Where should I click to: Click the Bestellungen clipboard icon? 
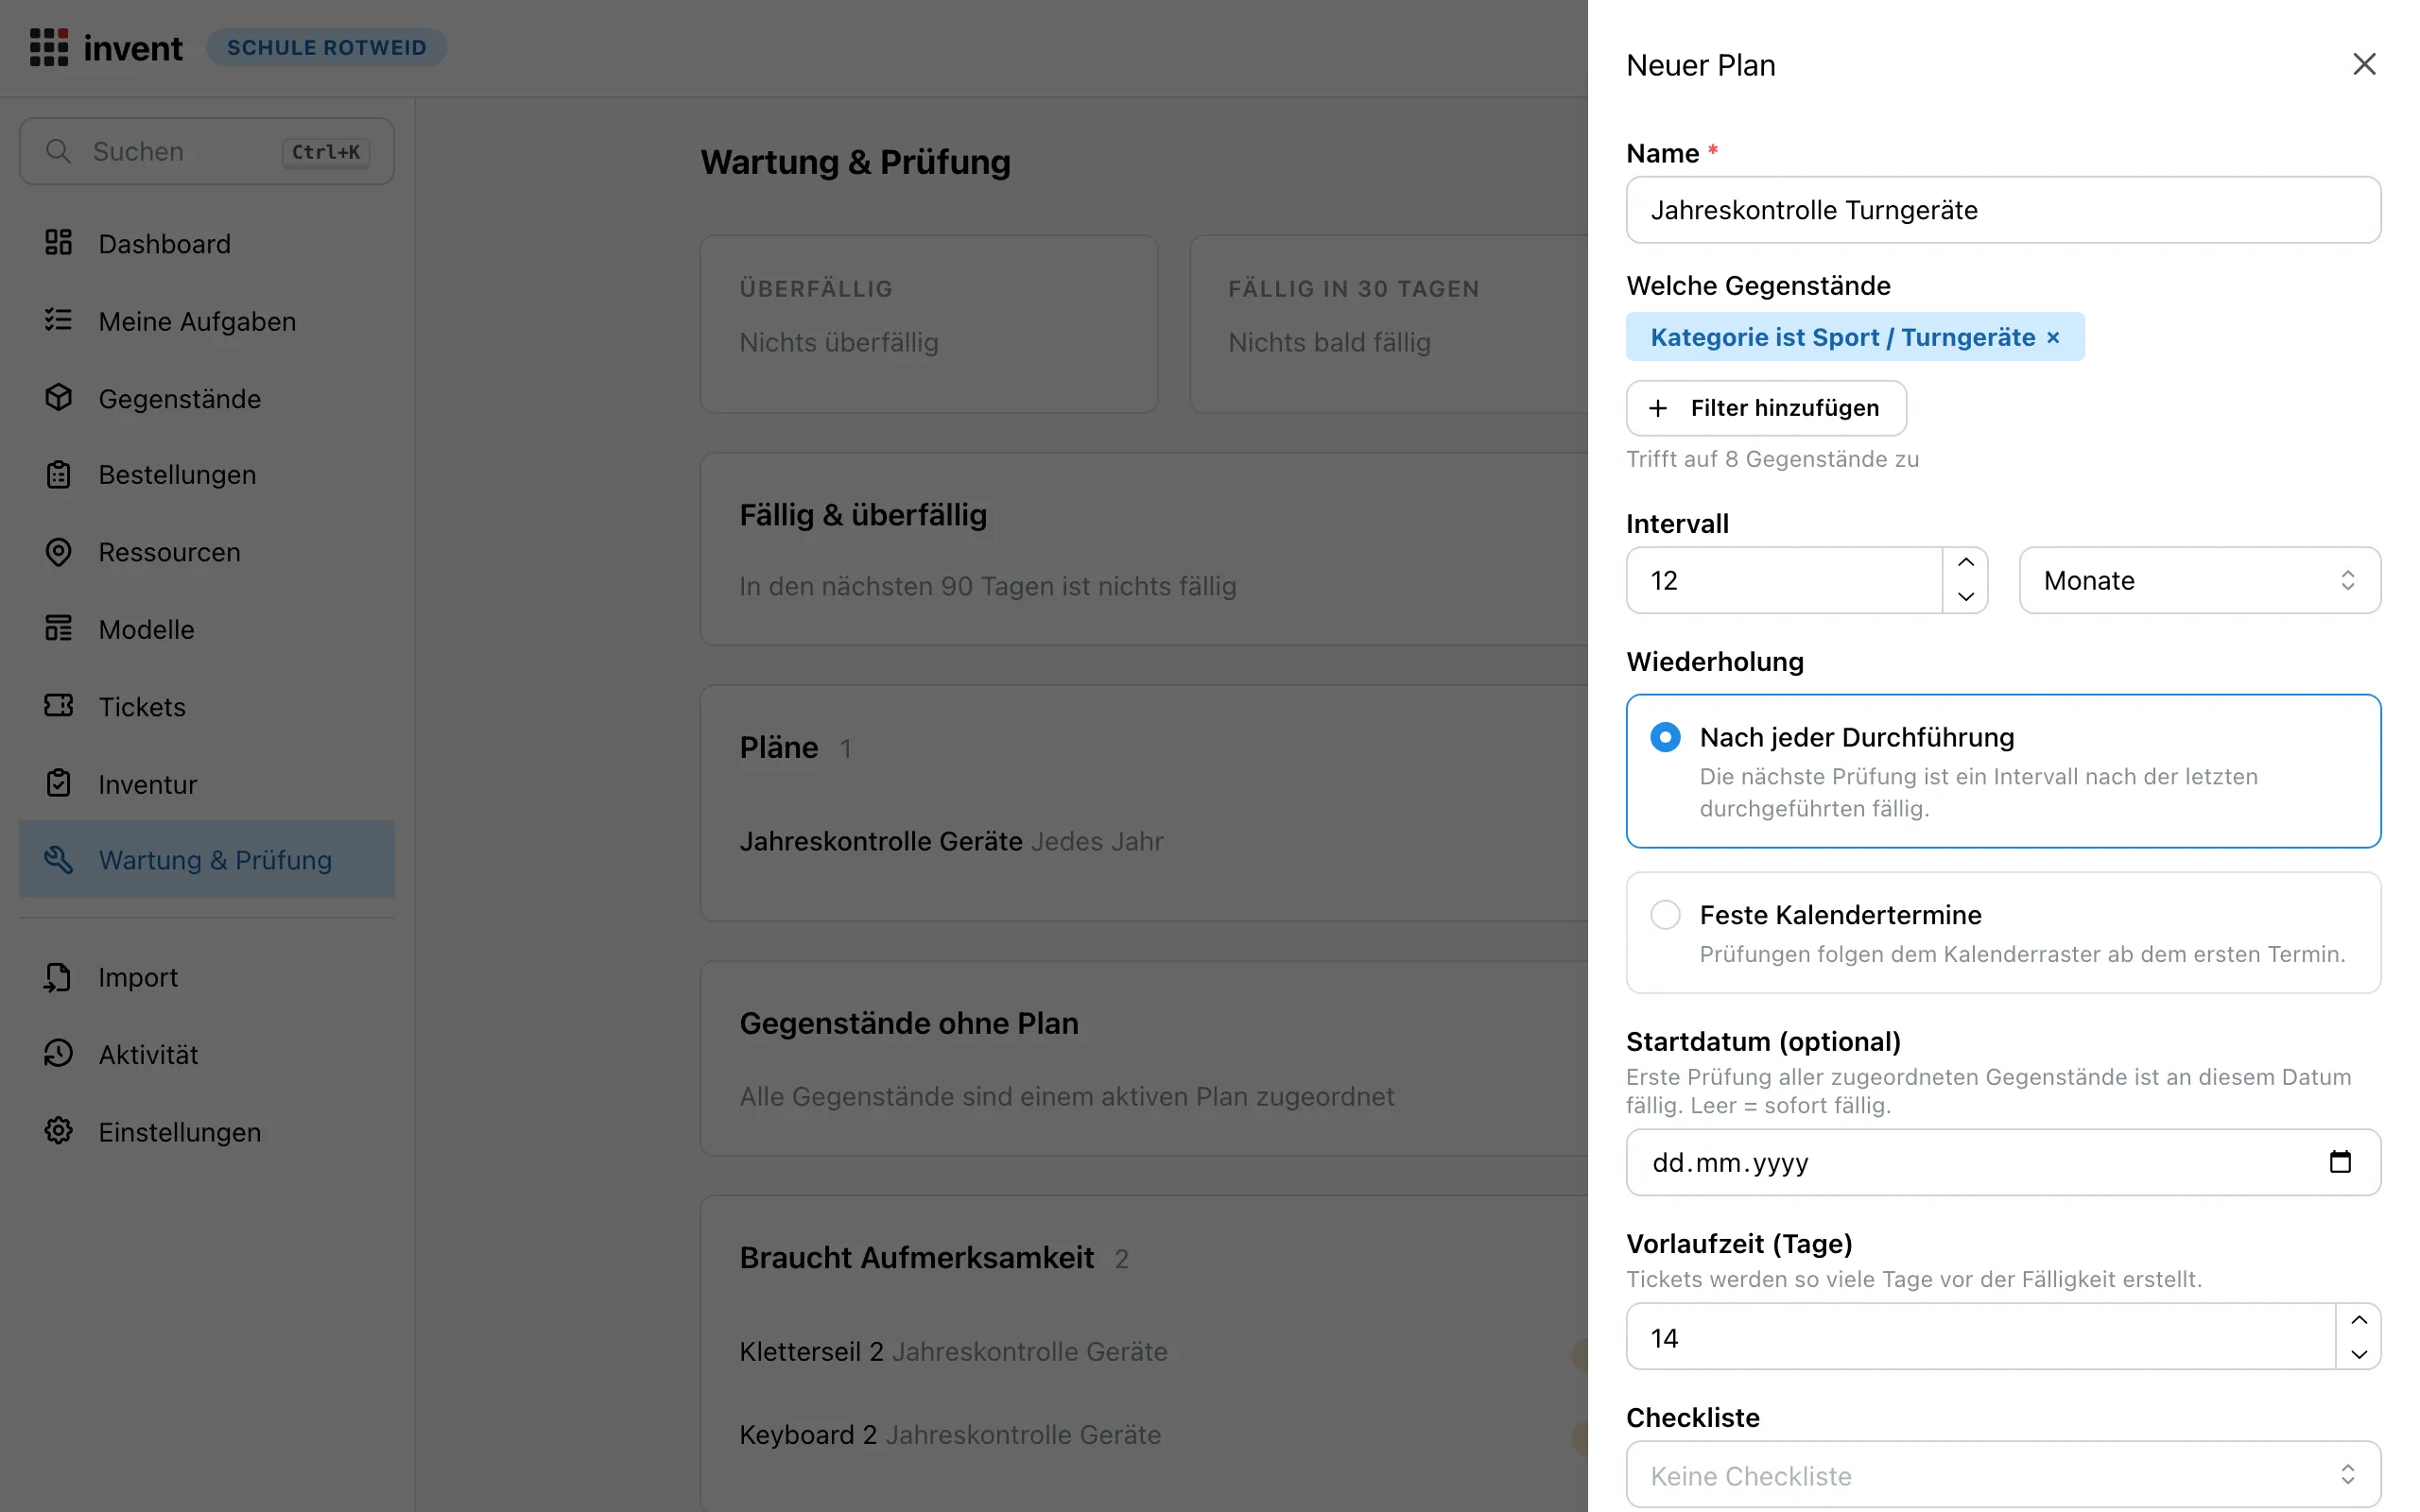pos(58,474)
